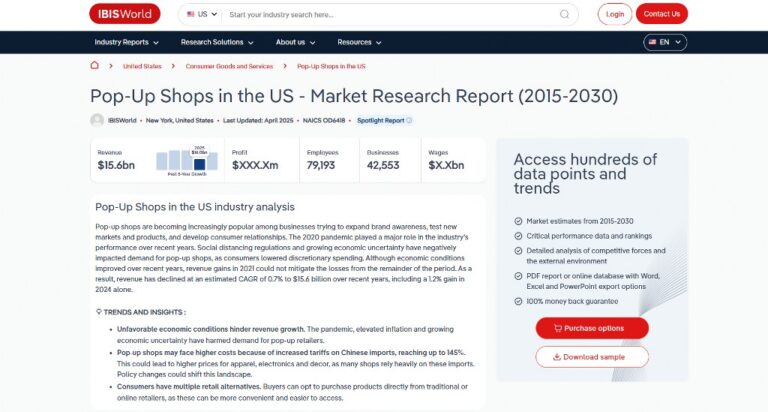Image resolution: width=768 pixels, height=412 pixels.
Task: Expand the Industry Reports menu
Action: (126, 42)
